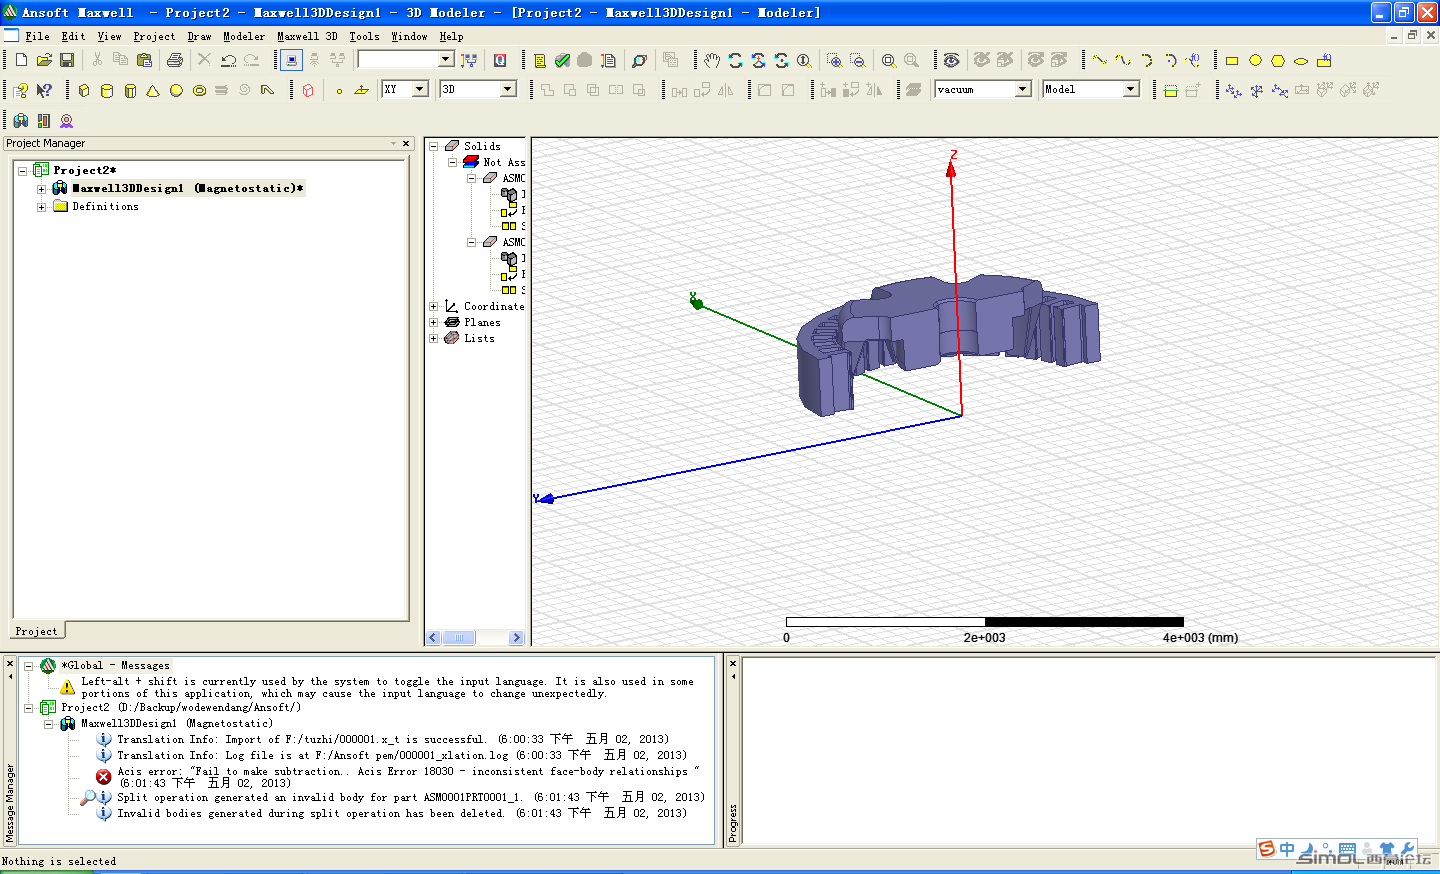The height and width of the screenshot is (874, 1440).
Task: Select the Pan hand tool
Action: [x=712, y=61]
